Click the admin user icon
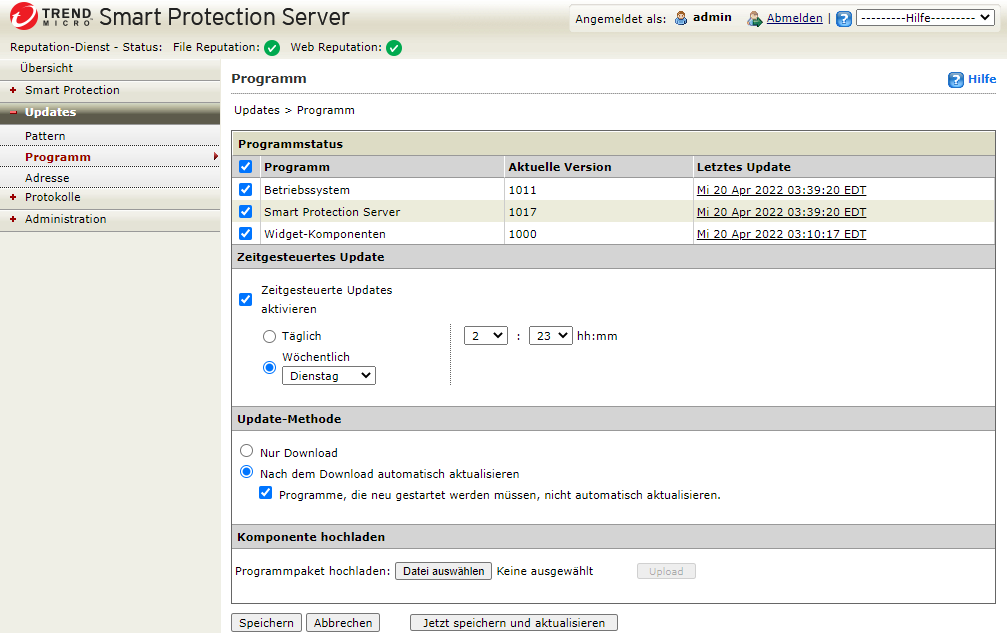Image resolution: width=1007 pixels, height=633 pixels. pyautogui.click(x=681, y=18)
